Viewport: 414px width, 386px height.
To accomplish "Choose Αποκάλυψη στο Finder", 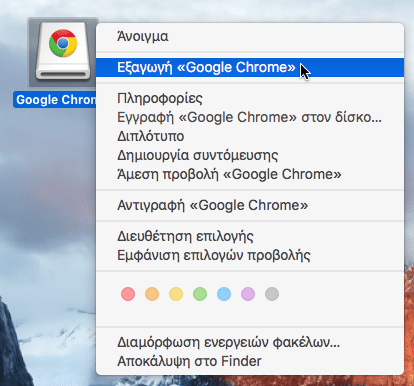I will (x=250, y=361).
